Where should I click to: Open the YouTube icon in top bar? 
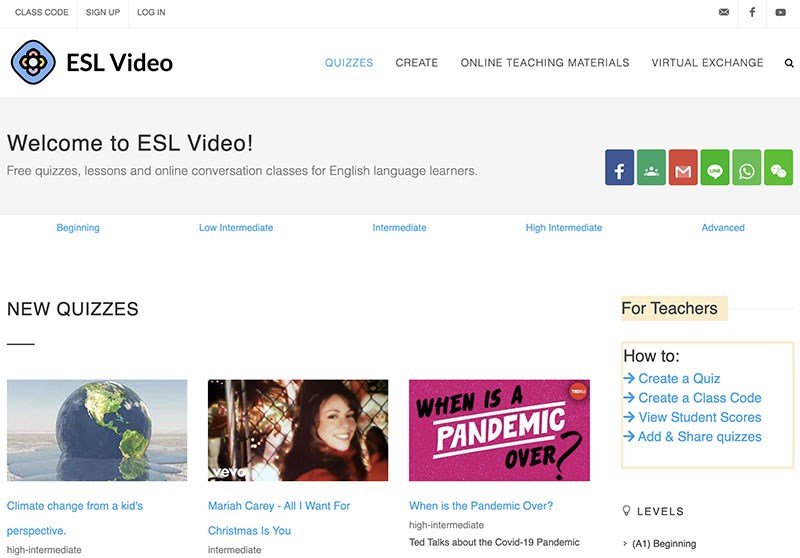coord(781,12)
